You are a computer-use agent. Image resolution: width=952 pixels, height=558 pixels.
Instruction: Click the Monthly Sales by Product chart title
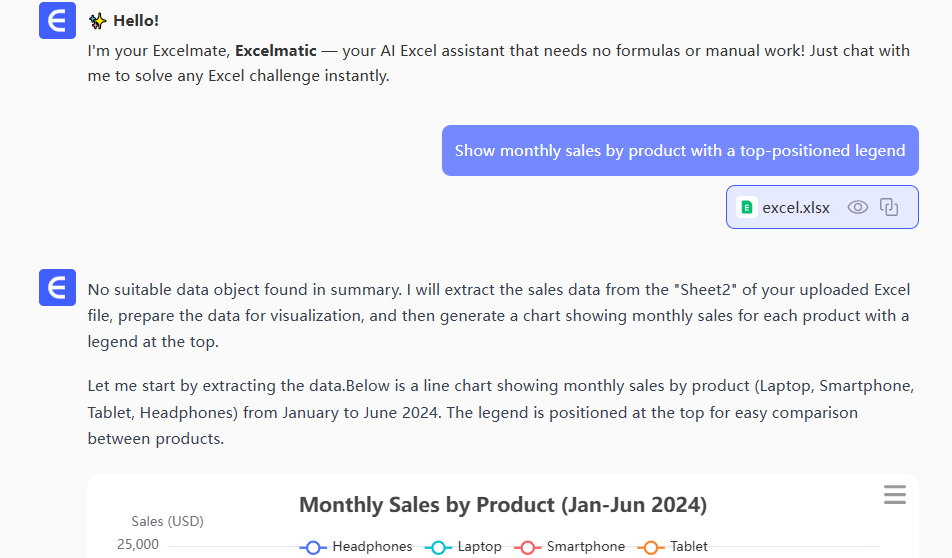[503, 505]
